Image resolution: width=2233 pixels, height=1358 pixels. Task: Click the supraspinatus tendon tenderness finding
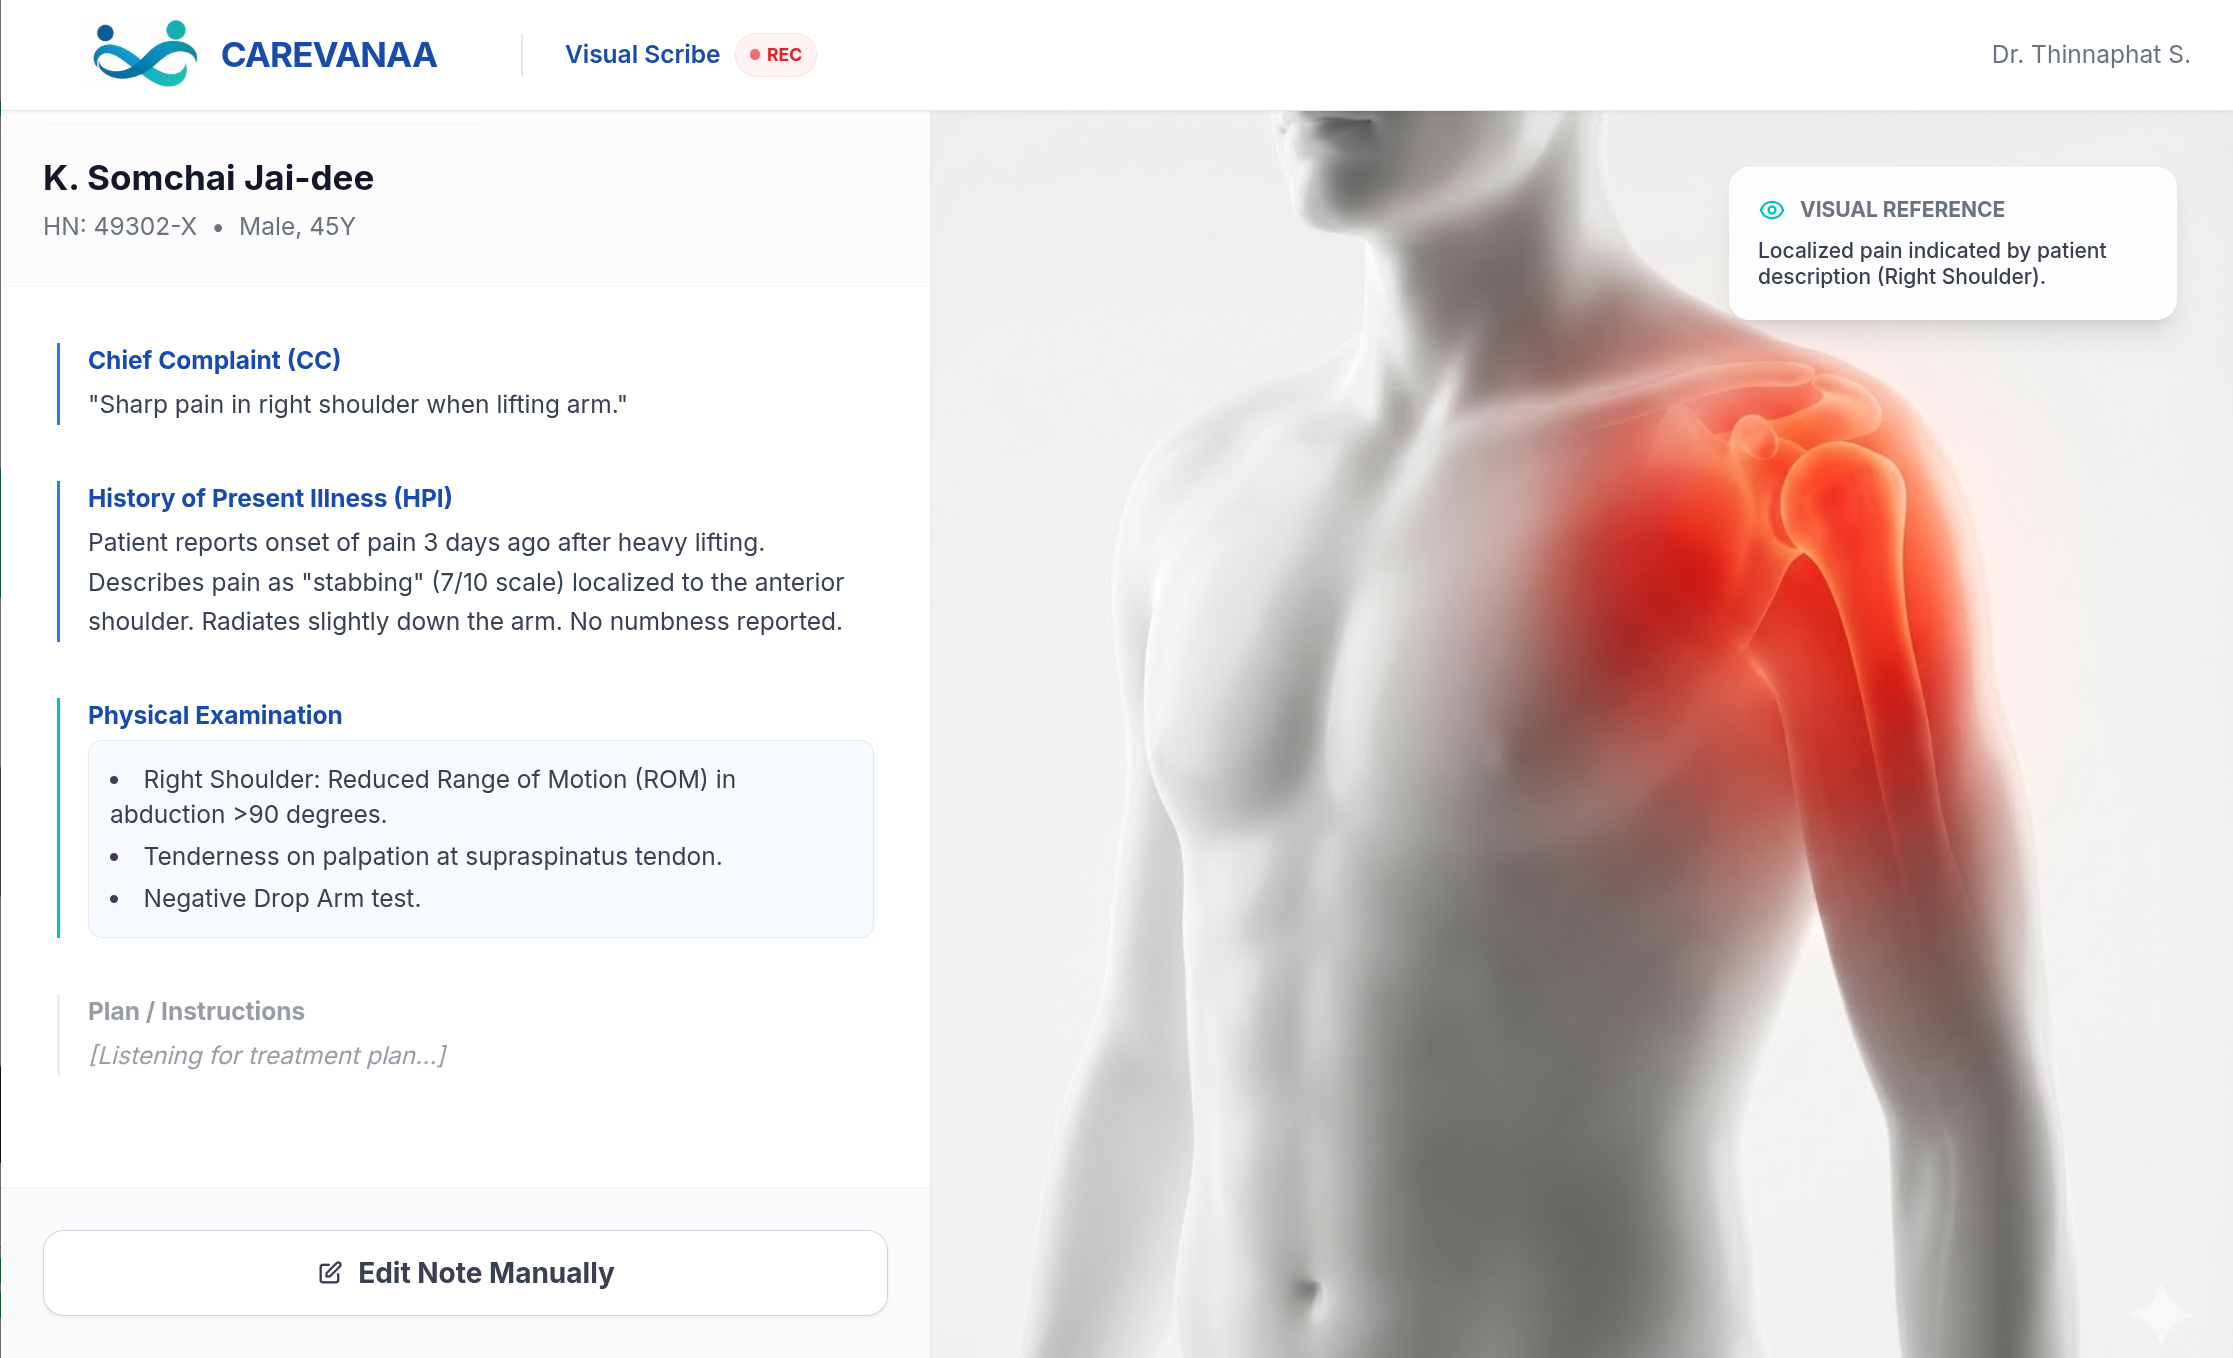click(x=432, y=856)
